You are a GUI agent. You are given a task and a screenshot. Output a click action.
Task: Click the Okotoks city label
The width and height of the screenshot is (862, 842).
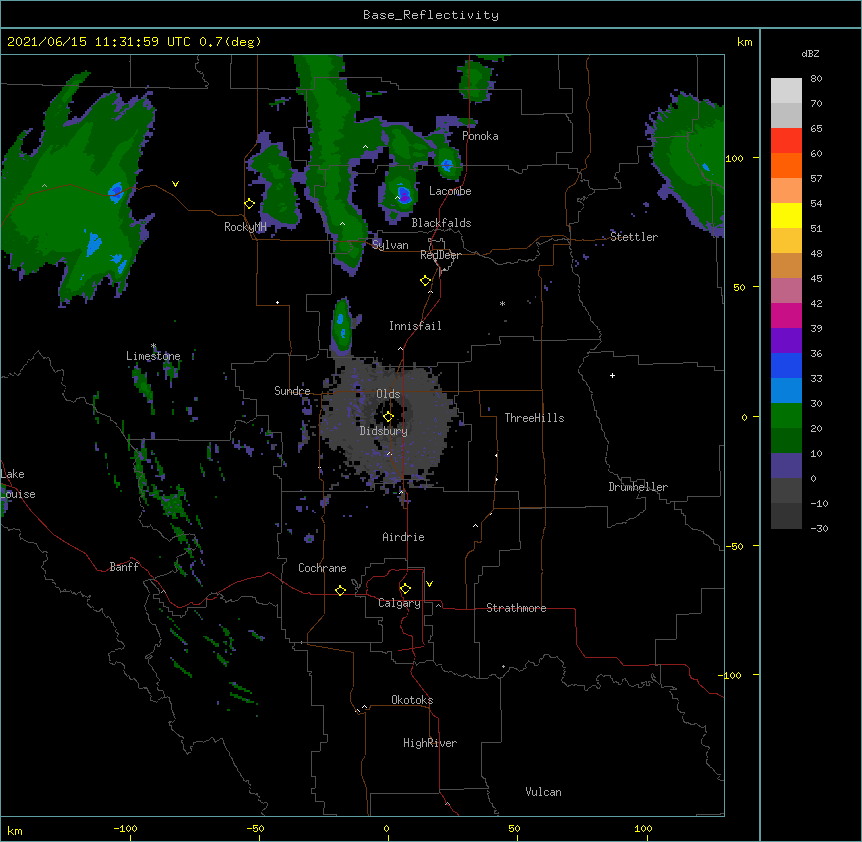412,700
